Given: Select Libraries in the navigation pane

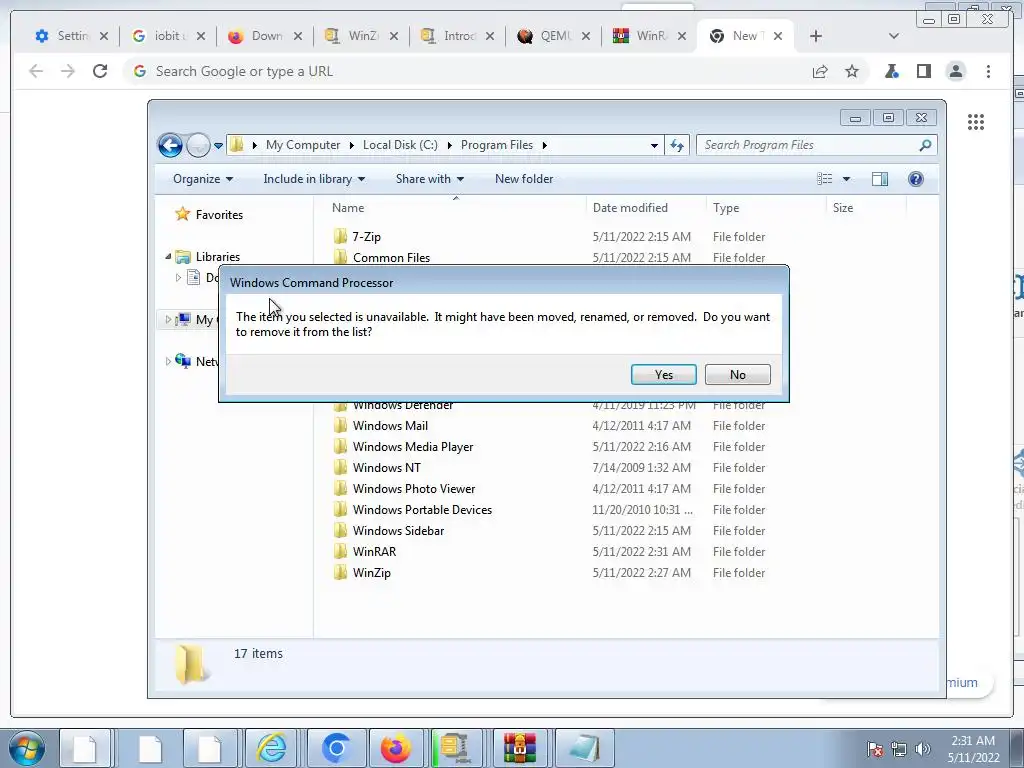Looking at the screenshot, I should tap(217, 257).
